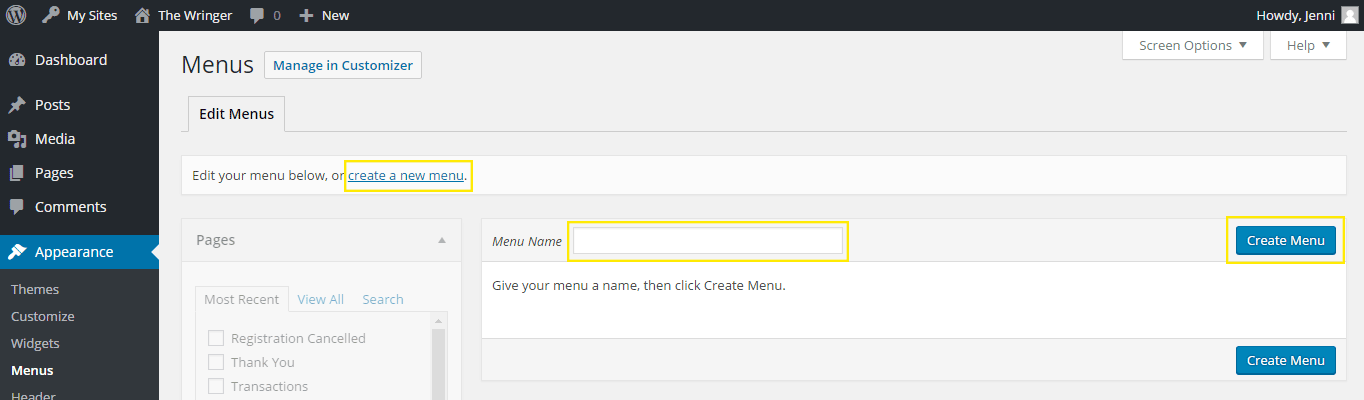The width and height of the screenshot is (1364, 400).
Task: Select the Edit Menus tab
Action: click(x=236, y=114)
